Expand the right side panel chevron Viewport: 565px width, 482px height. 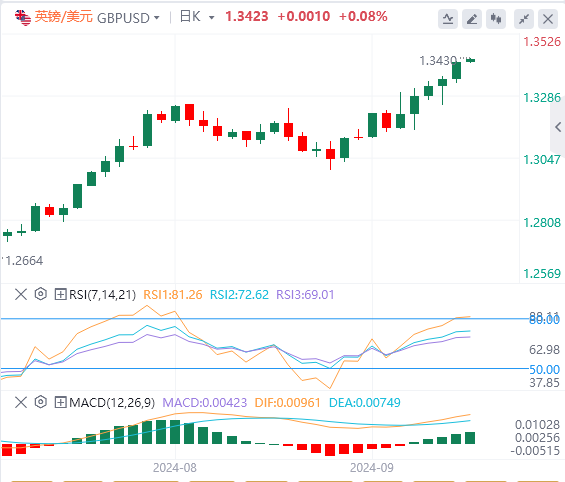tap(558, 127)
